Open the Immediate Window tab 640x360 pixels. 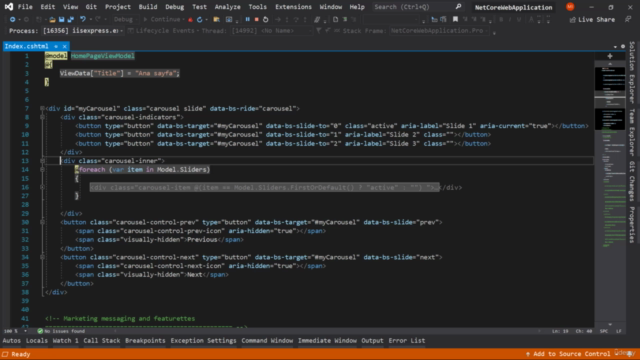click(x=327, y=340)
